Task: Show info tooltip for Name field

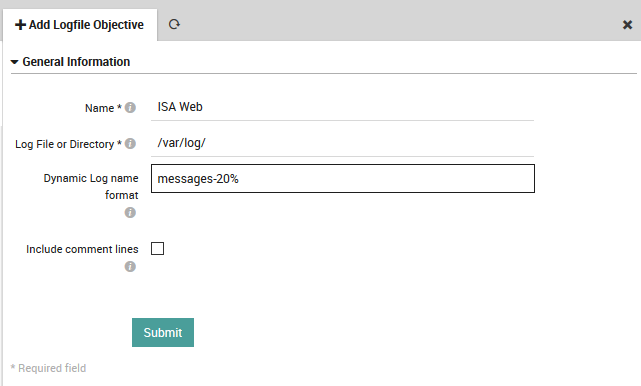Action: (130, 108)
